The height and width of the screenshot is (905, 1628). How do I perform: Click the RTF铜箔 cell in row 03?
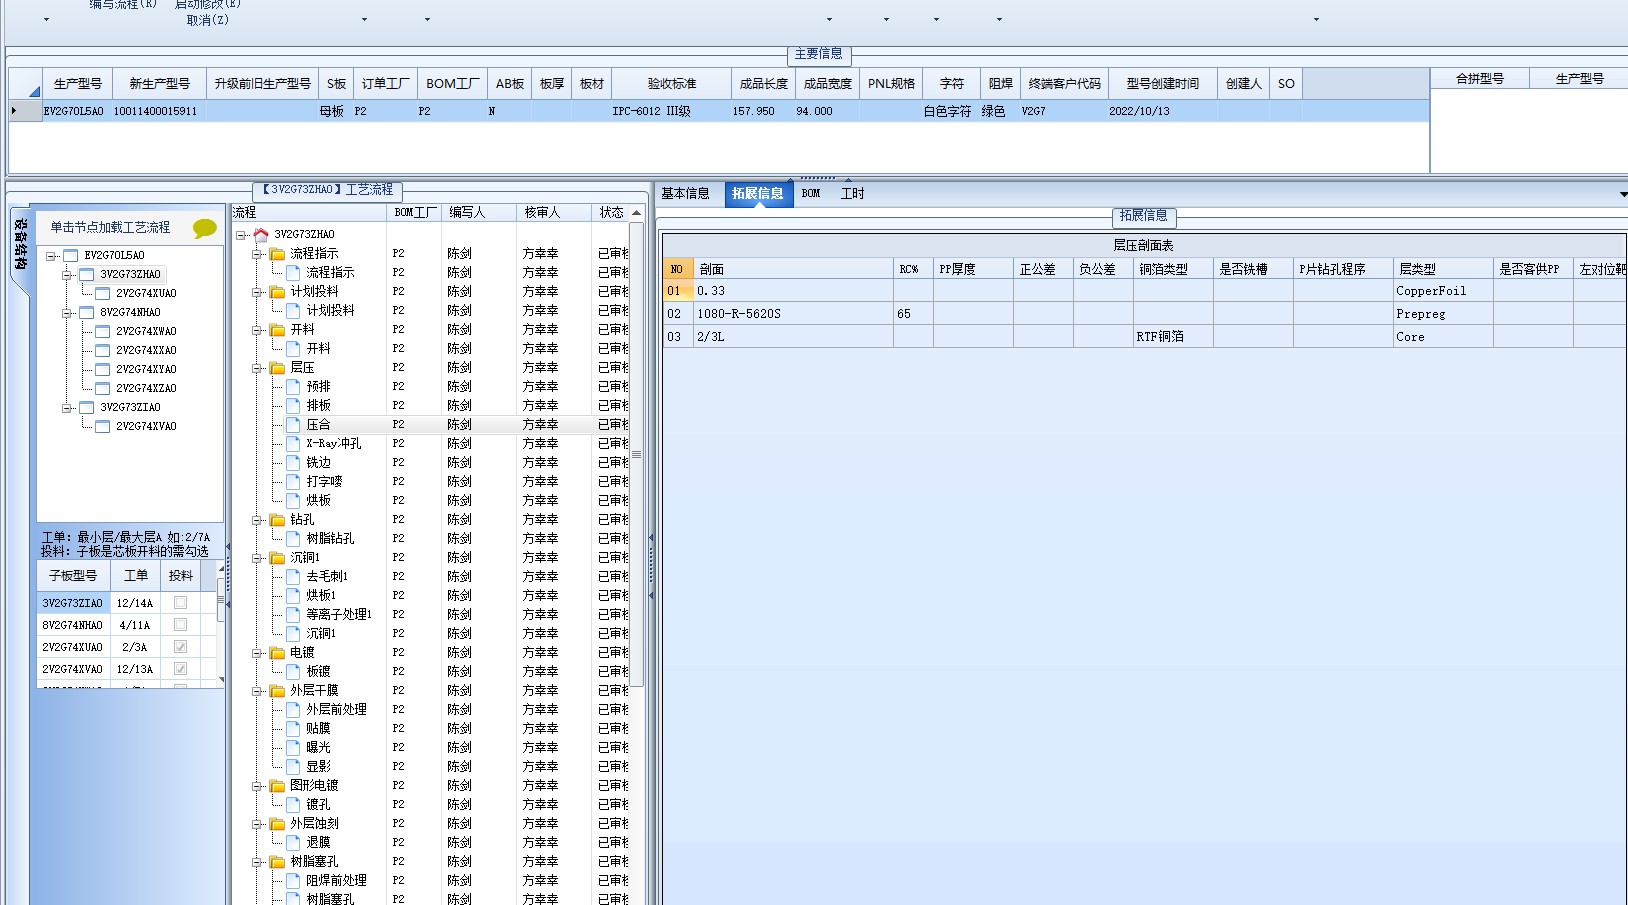pos(1173,337)
